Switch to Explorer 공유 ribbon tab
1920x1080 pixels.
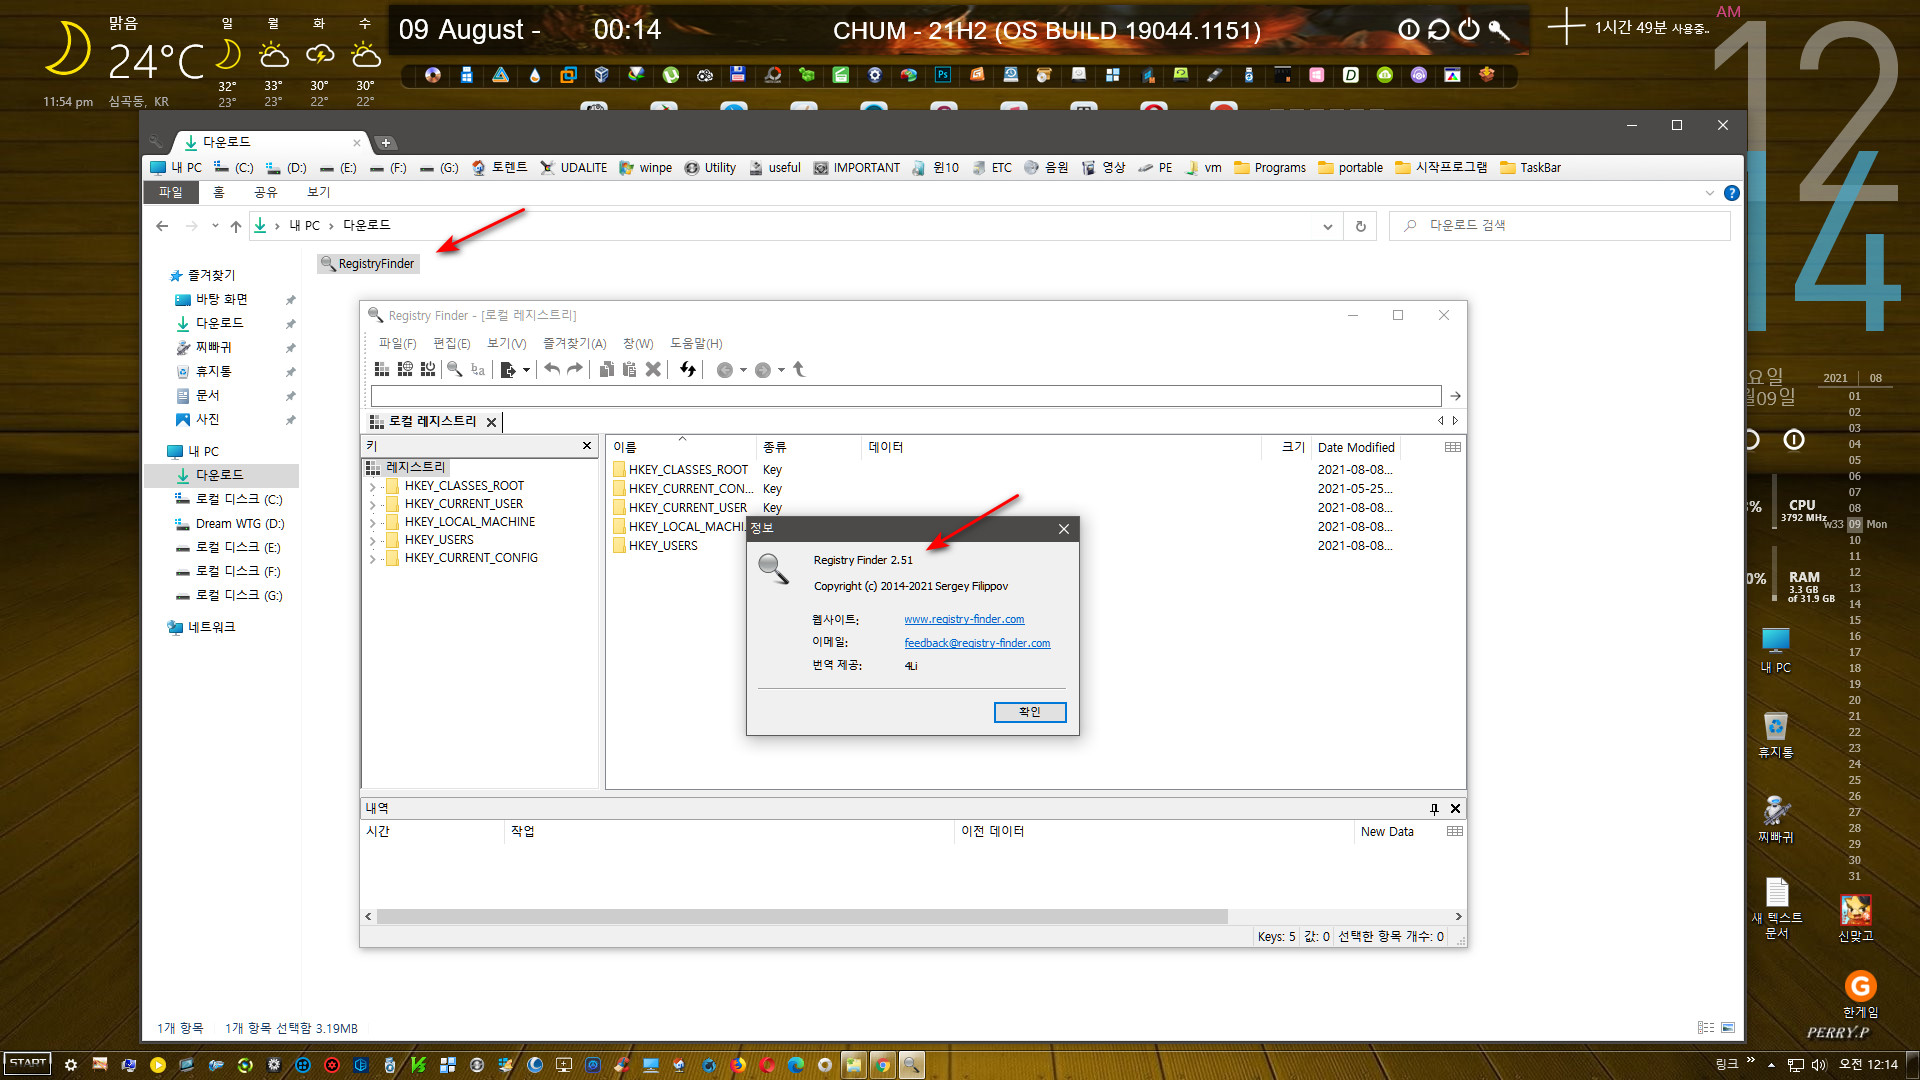pyautogui.click(x=265, y=192)
